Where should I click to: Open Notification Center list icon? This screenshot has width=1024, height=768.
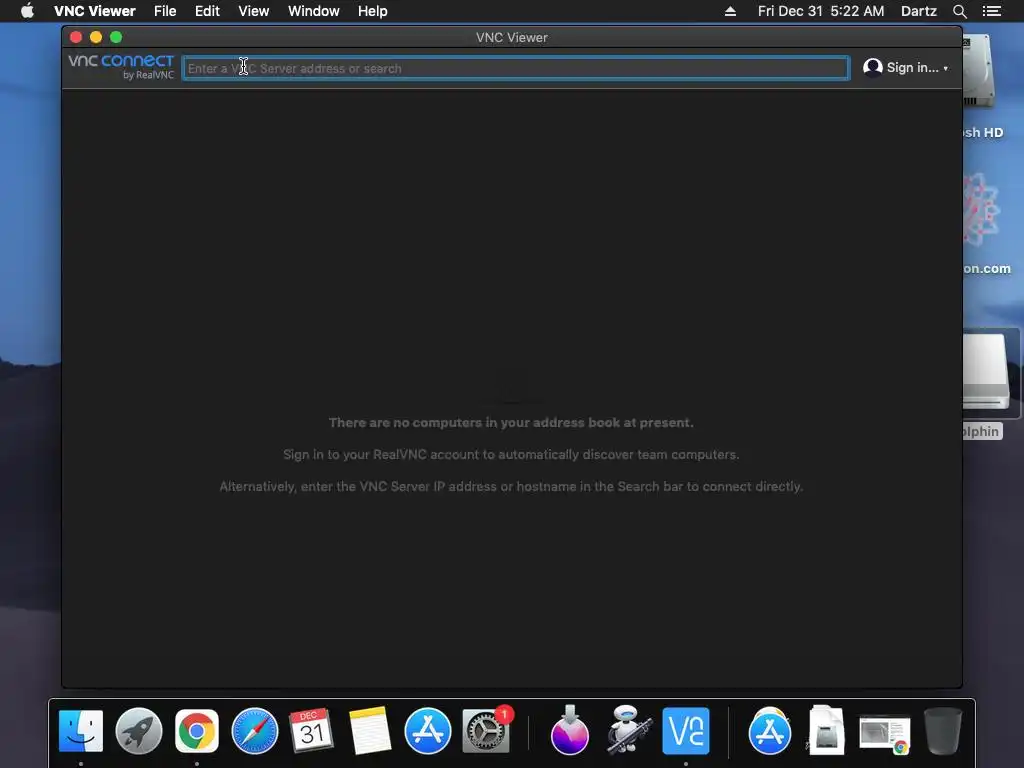point(991,11)
